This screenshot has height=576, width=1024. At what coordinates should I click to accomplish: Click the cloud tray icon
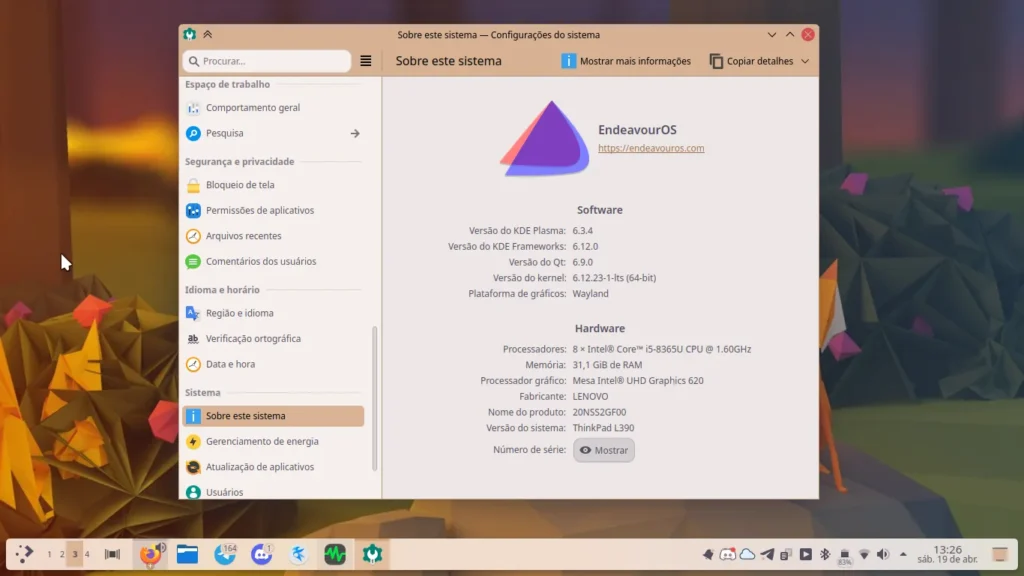point(747,554)
